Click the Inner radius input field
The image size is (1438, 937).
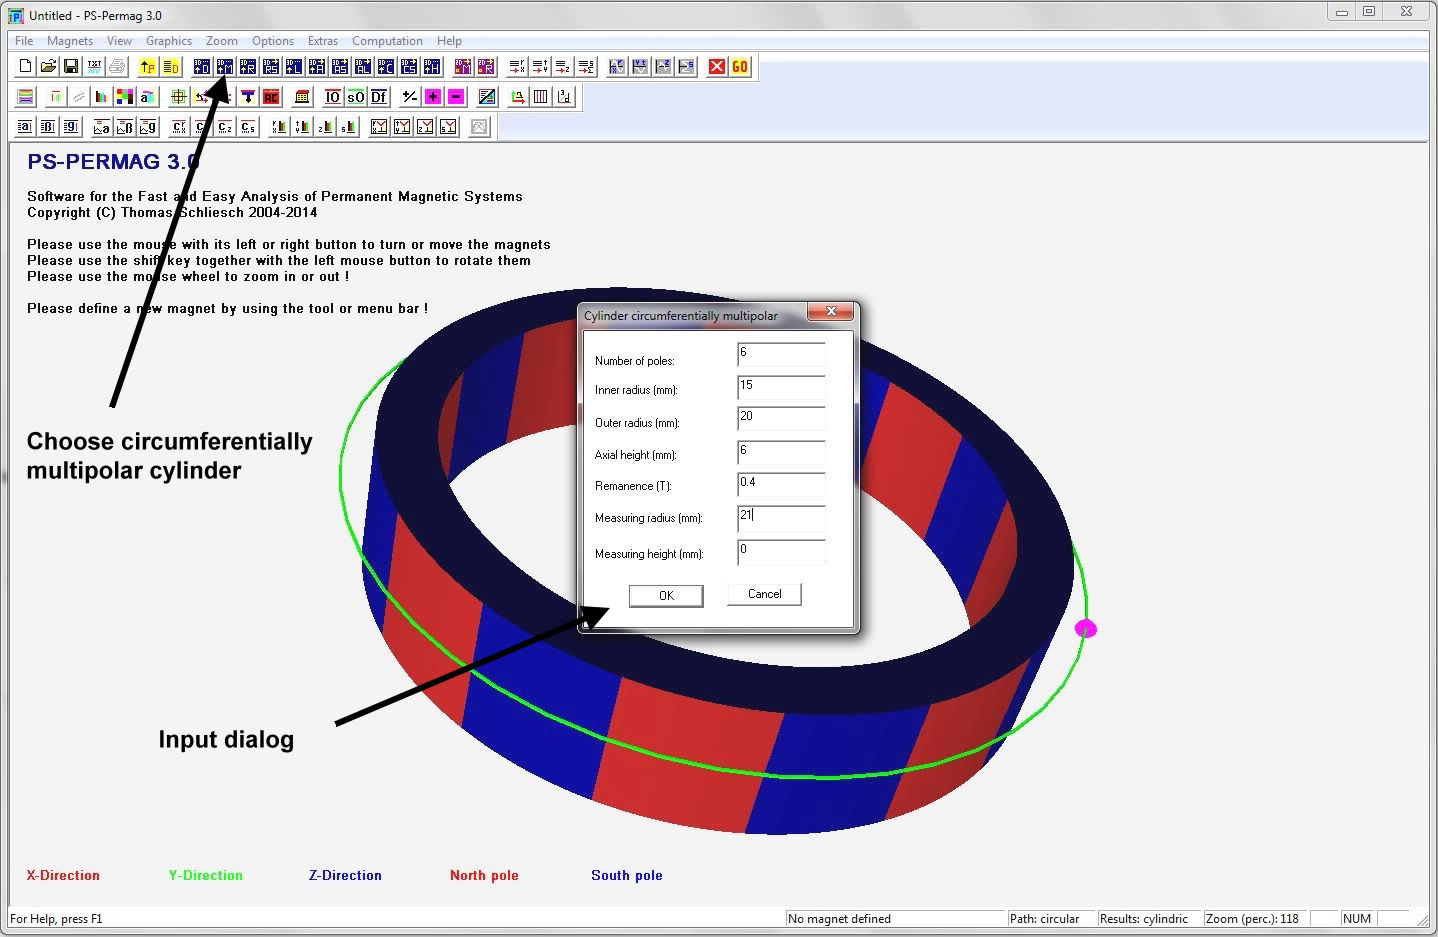point(781,388)
